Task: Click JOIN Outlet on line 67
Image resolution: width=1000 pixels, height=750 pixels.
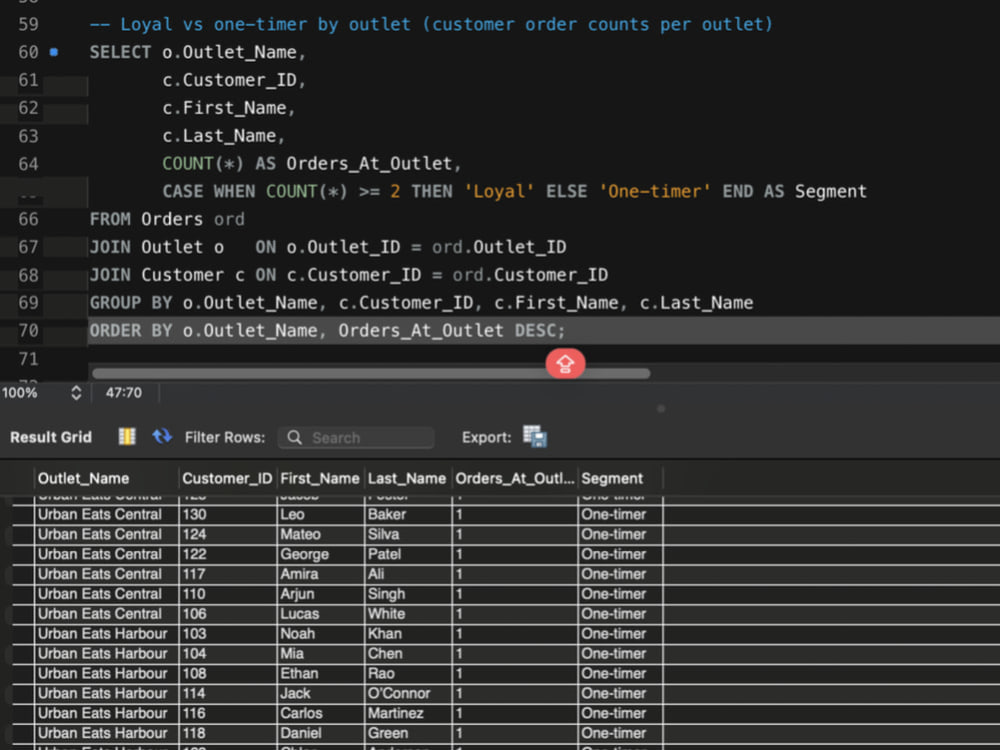Action: click(x=146, y=247)
